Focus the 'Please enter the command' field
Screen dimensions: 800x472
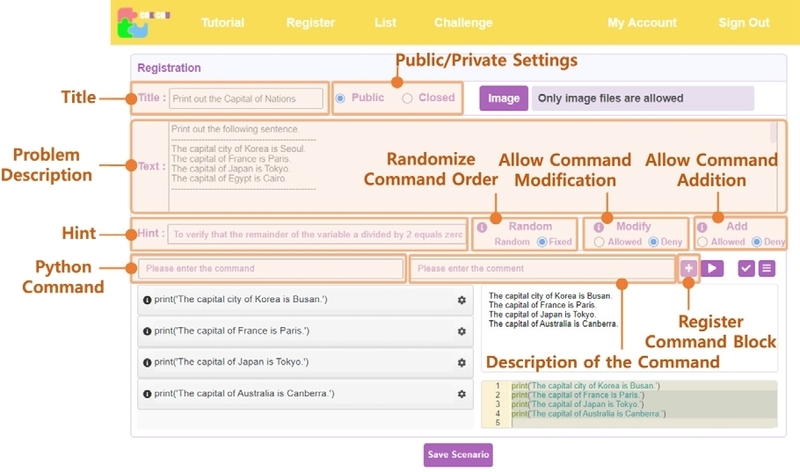point(267,268)
